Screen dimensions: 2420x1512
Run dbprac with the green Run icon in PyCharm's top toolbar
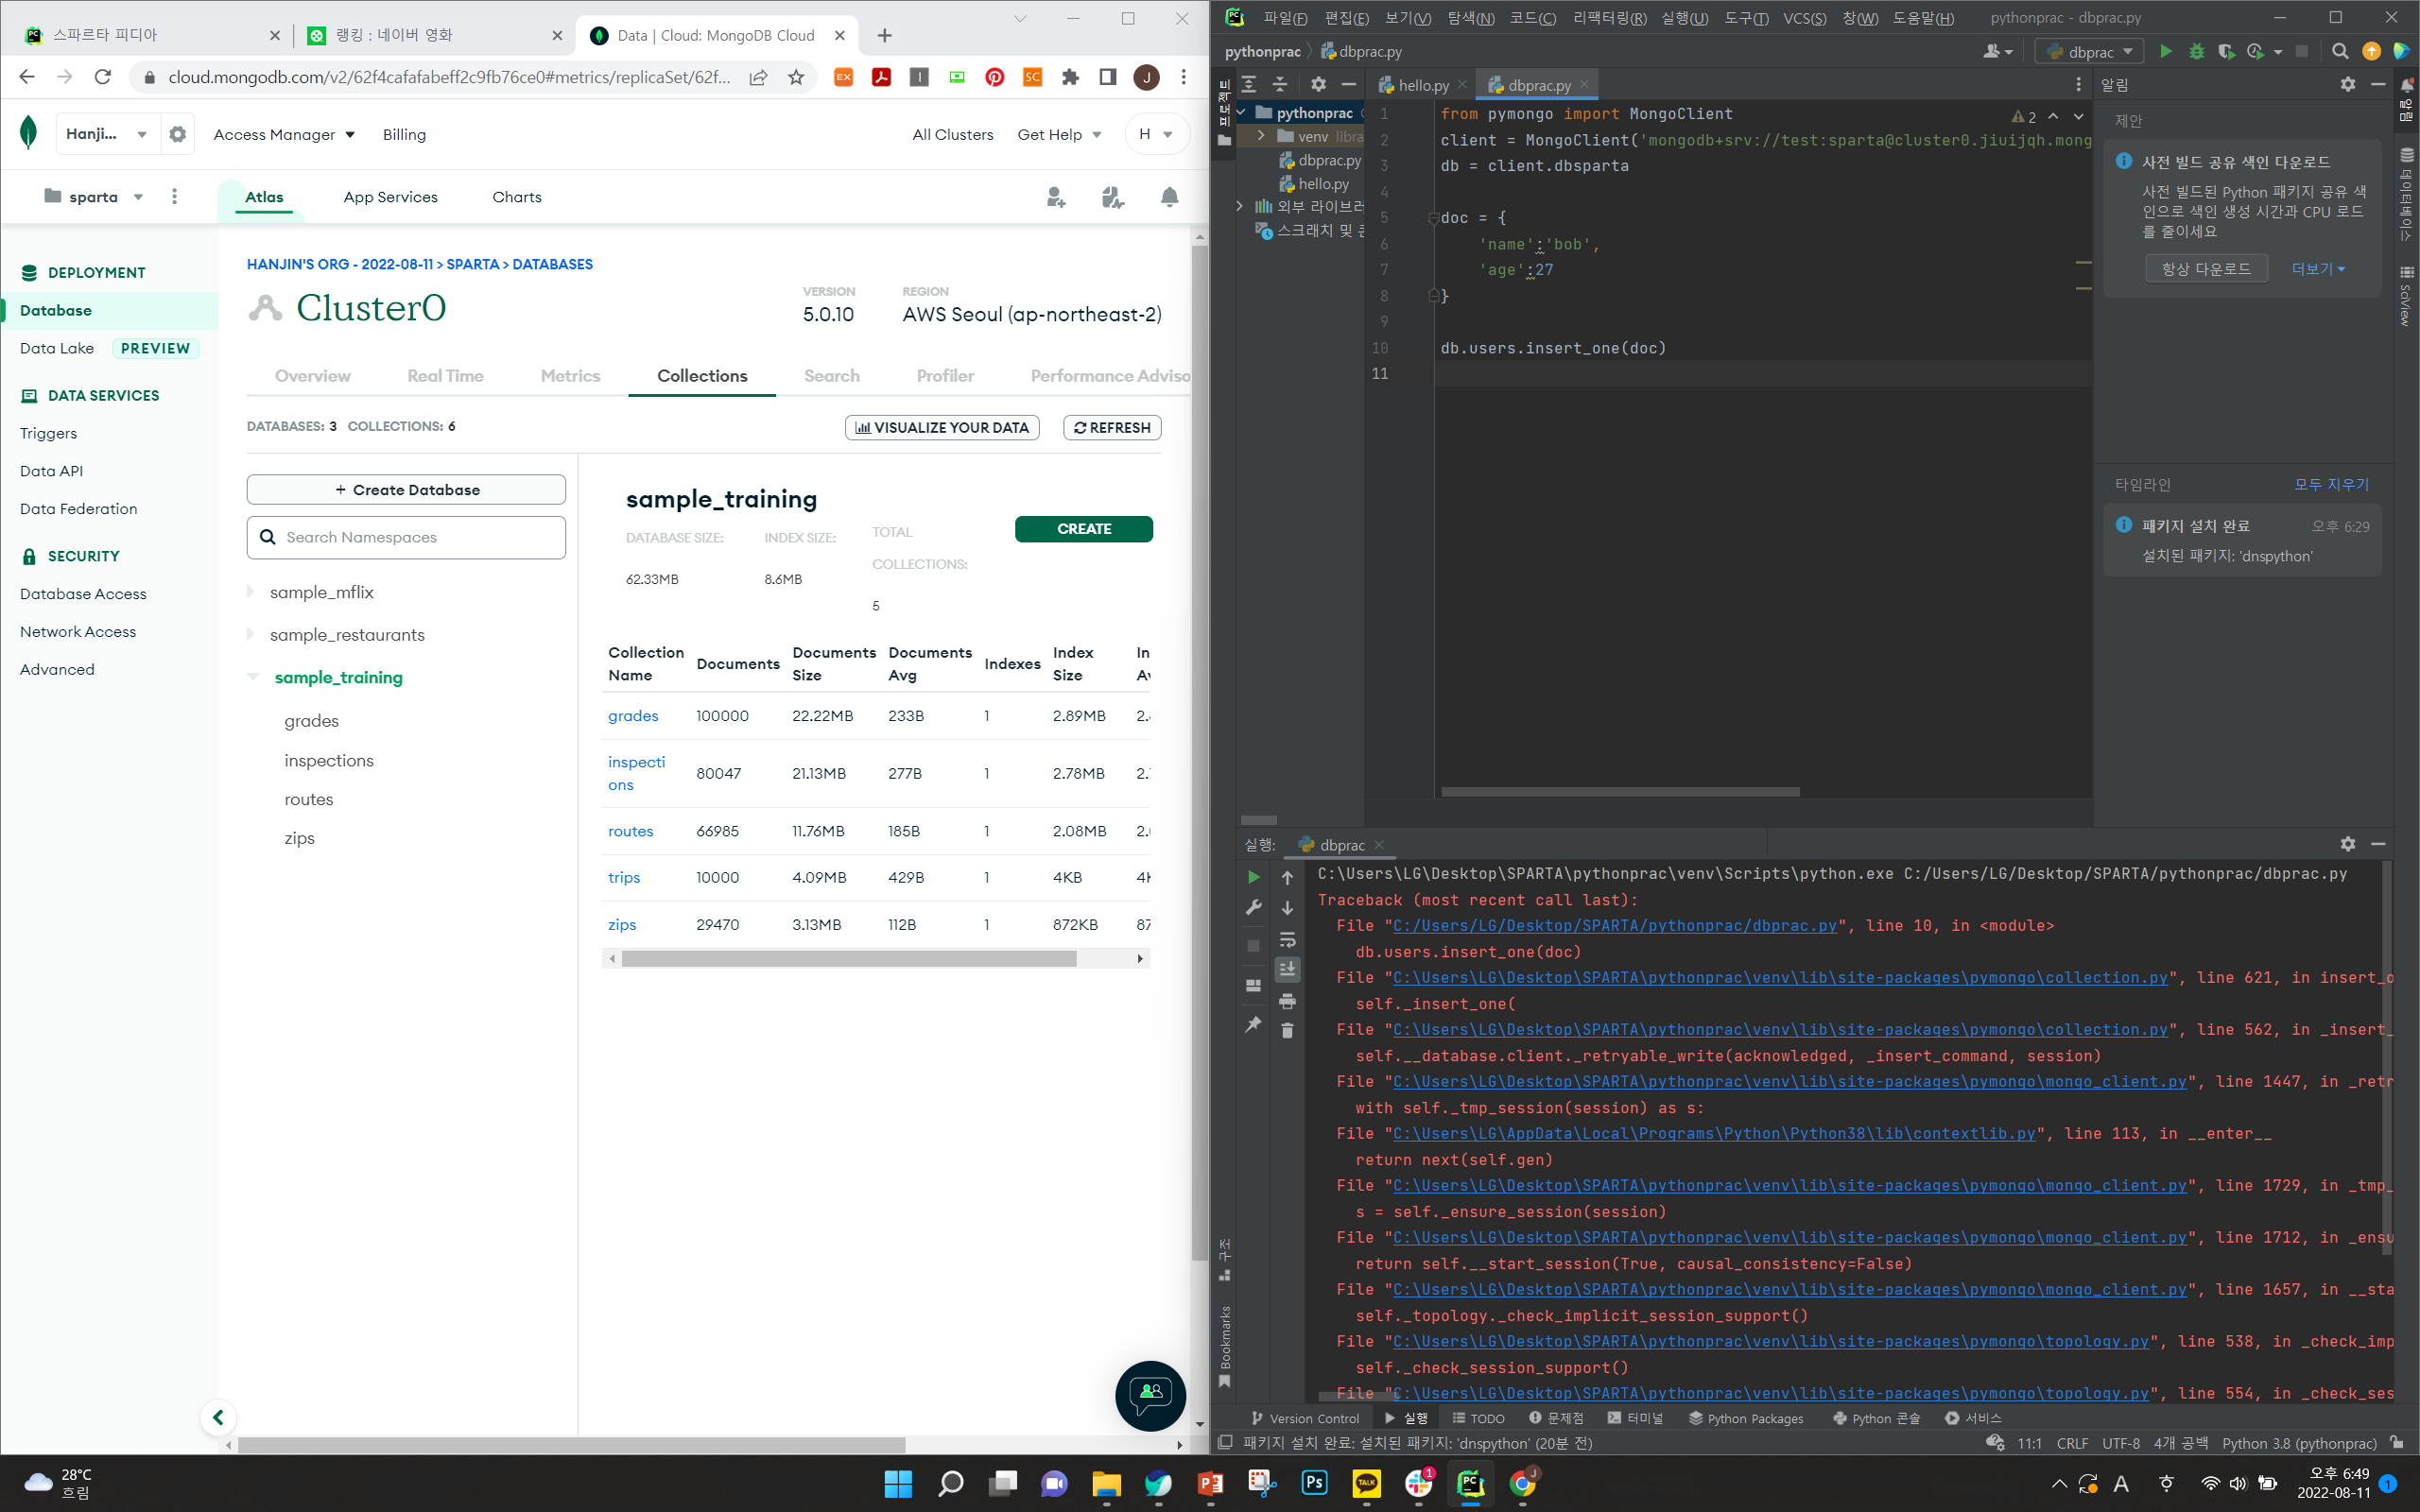[x=2165, y=52]
